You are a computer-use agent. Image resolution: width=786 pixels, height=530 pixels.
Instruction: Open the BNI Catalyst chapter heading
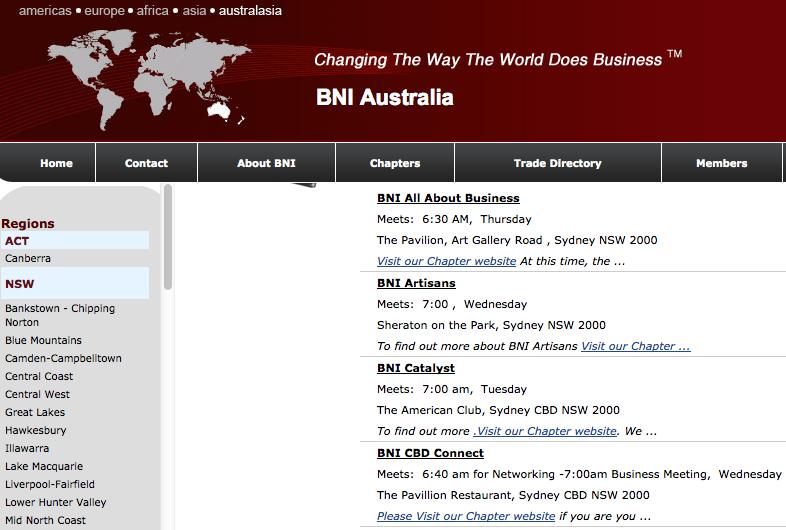(416, 368)
